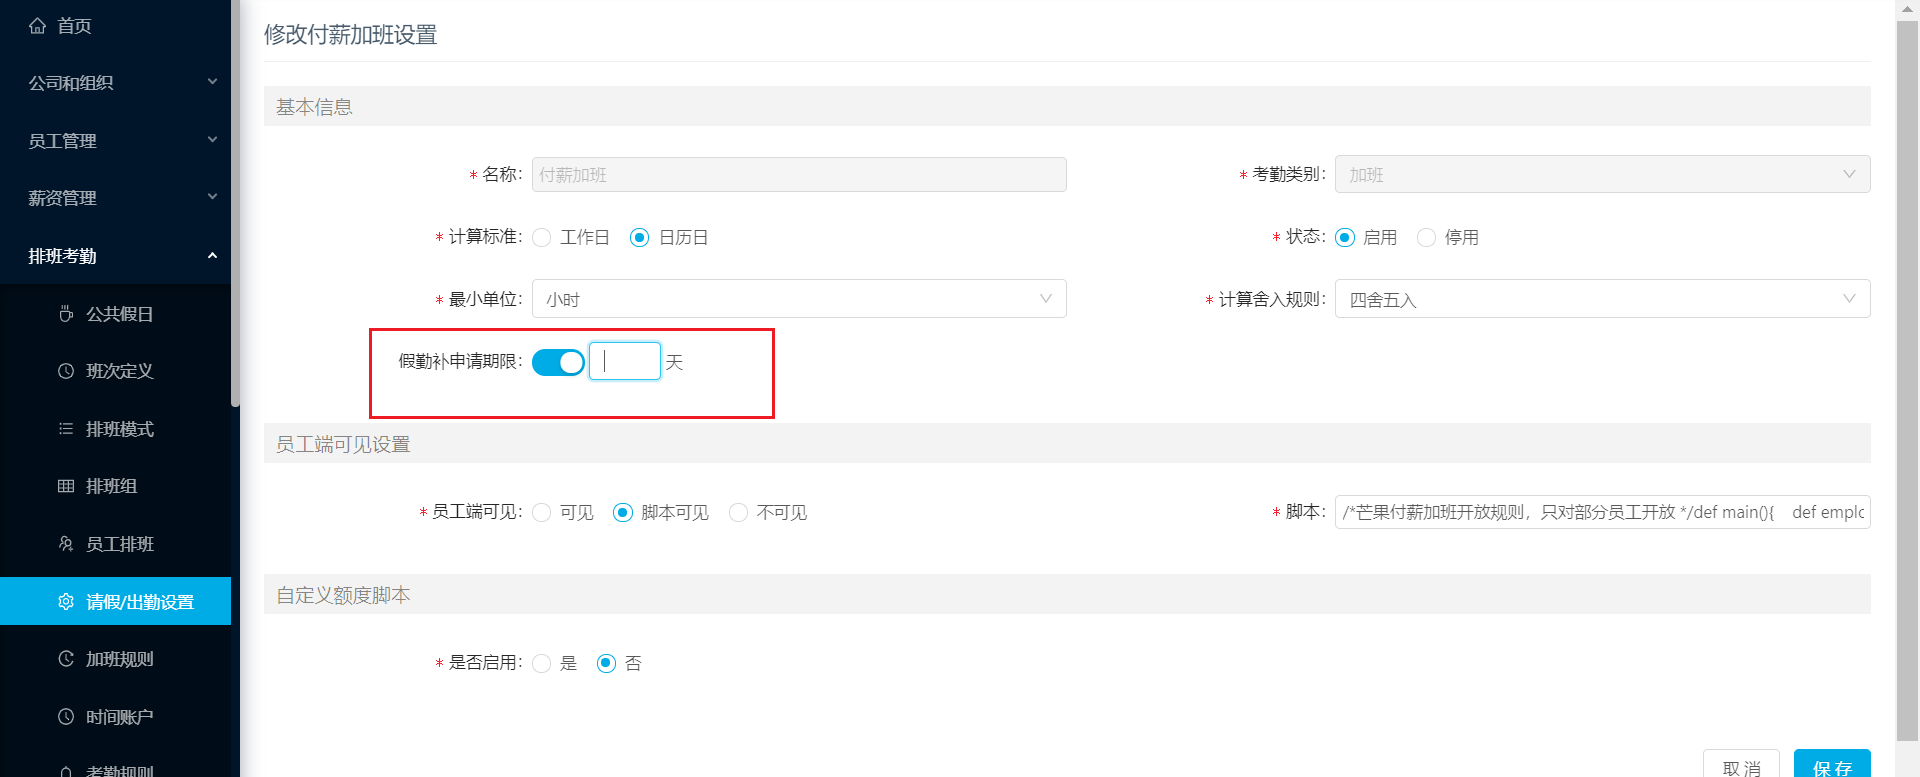The width and height of the screenshot is (1920, 777).
Task: Toggle the 假勤补申请期限 switch off
Action: coord(558,362)
